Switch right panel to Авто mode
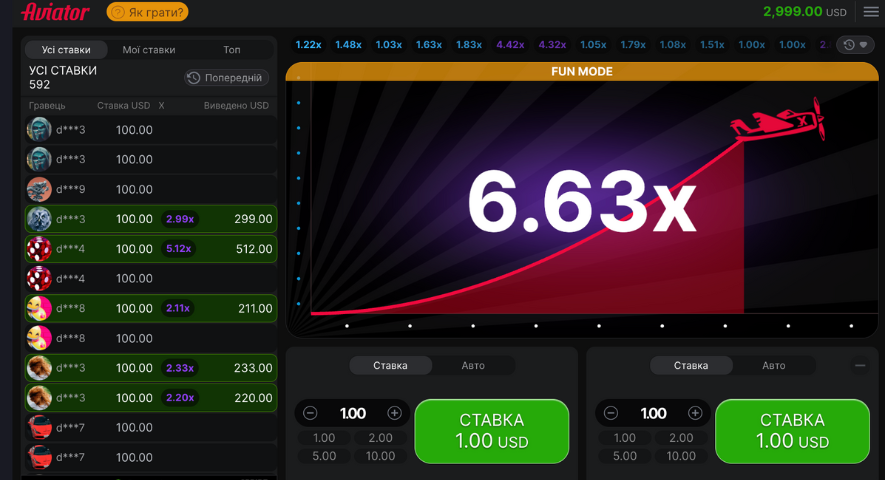Screen dimensions: 885x480 (773, 366)
